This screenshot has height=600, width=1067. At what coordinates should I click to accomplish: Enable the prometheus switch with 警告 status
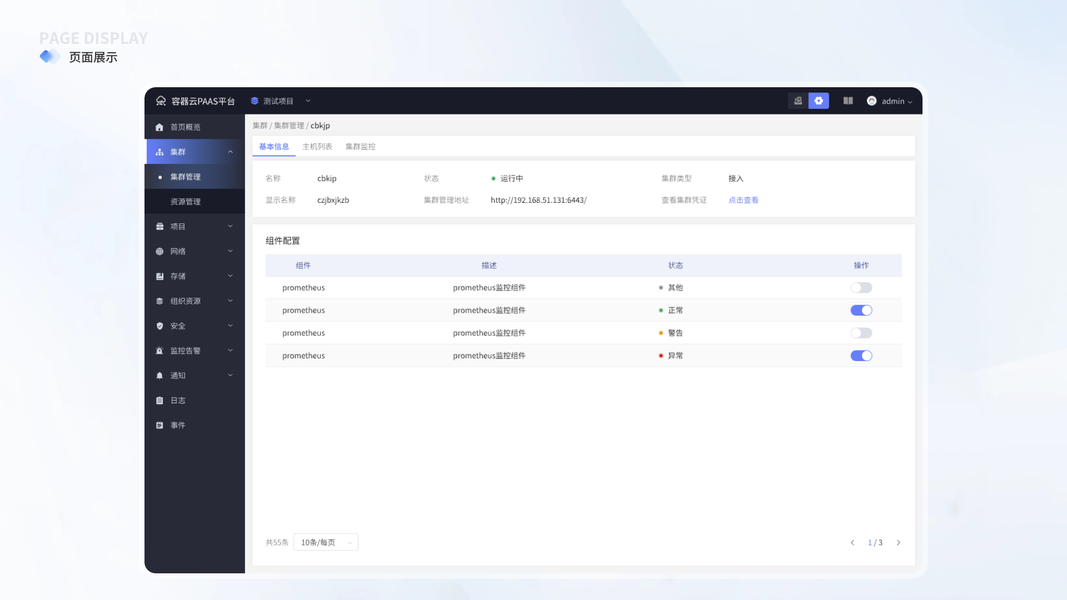861,333
